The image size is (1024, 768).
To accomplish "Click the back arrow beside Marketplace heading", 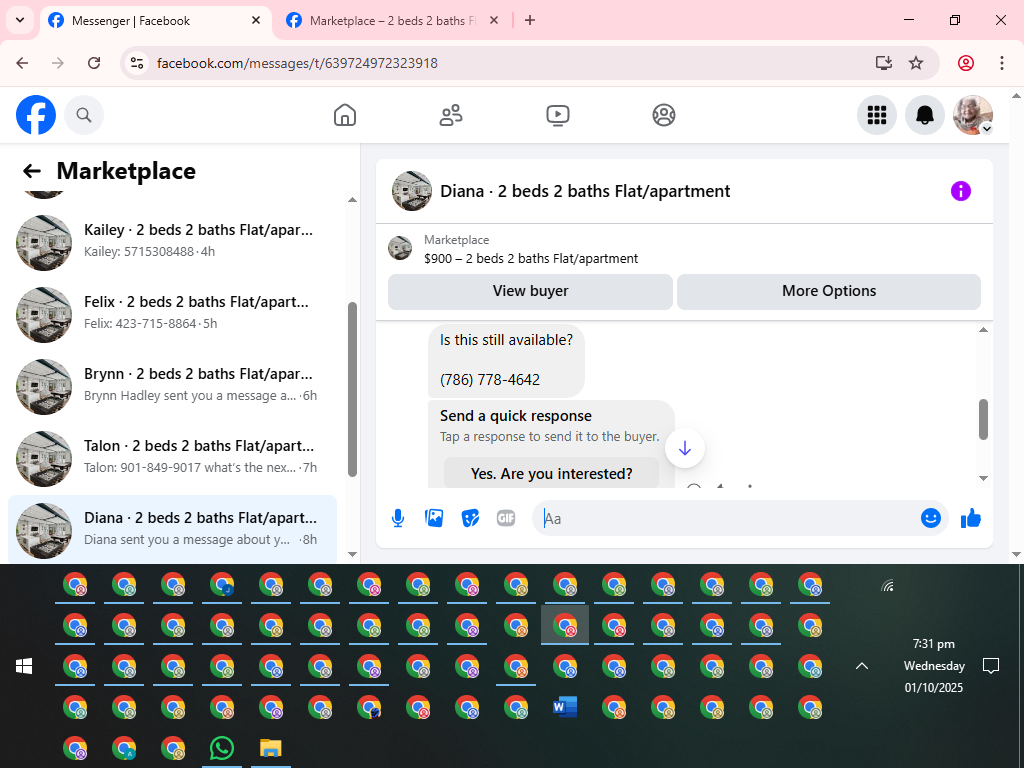I will pyautogui.click(x=32, y=171).
